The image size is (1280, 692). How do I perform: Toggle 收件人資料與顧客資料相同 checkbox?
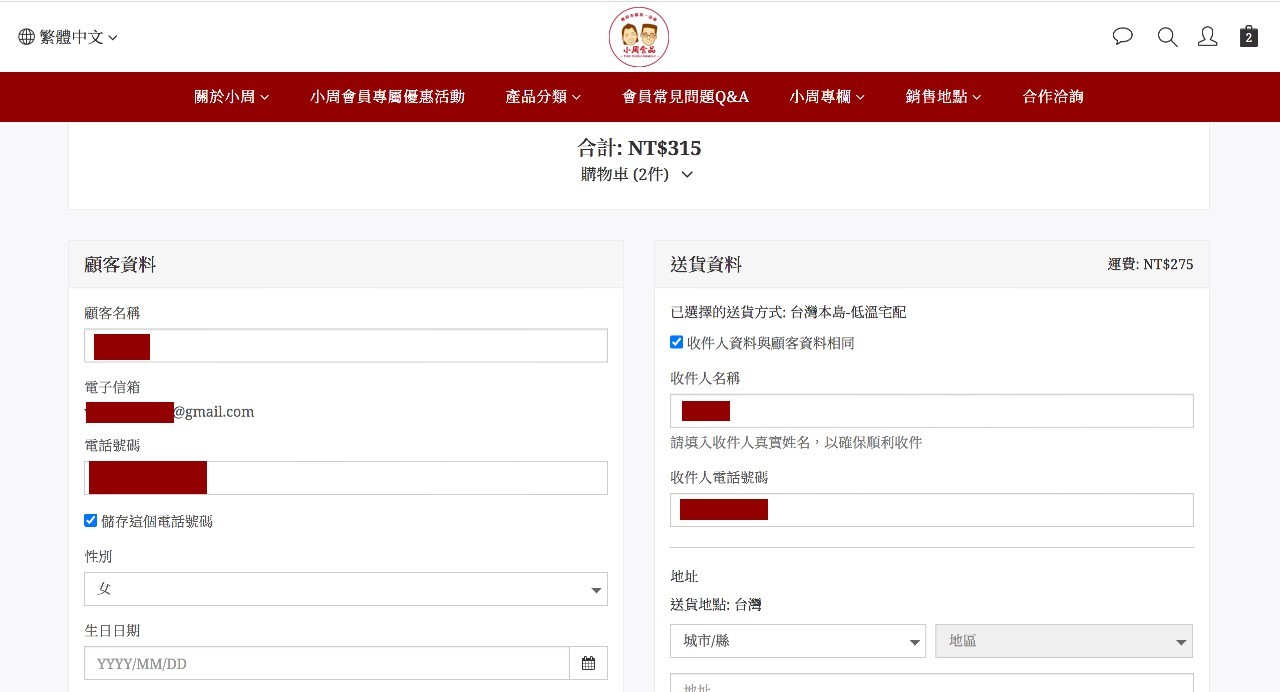677,343
